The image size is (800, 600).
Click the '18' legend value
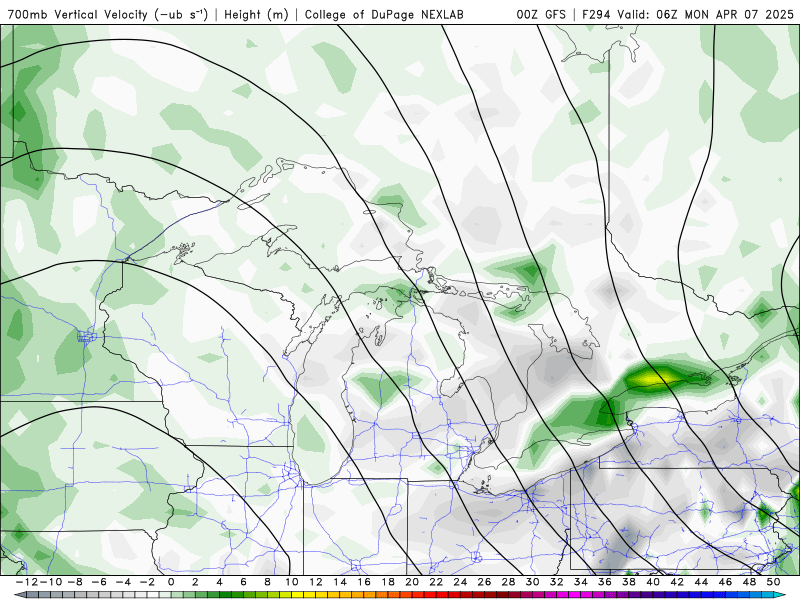click(388, 582)
